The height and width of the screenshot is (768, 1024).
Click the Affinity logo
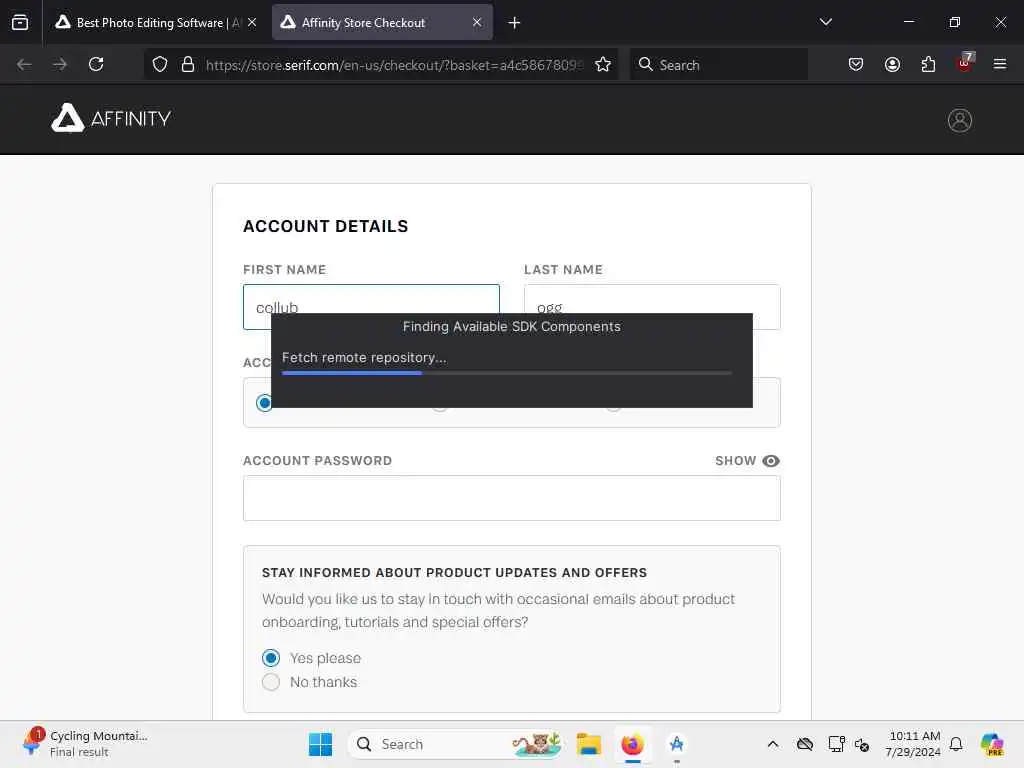[111, 118]
